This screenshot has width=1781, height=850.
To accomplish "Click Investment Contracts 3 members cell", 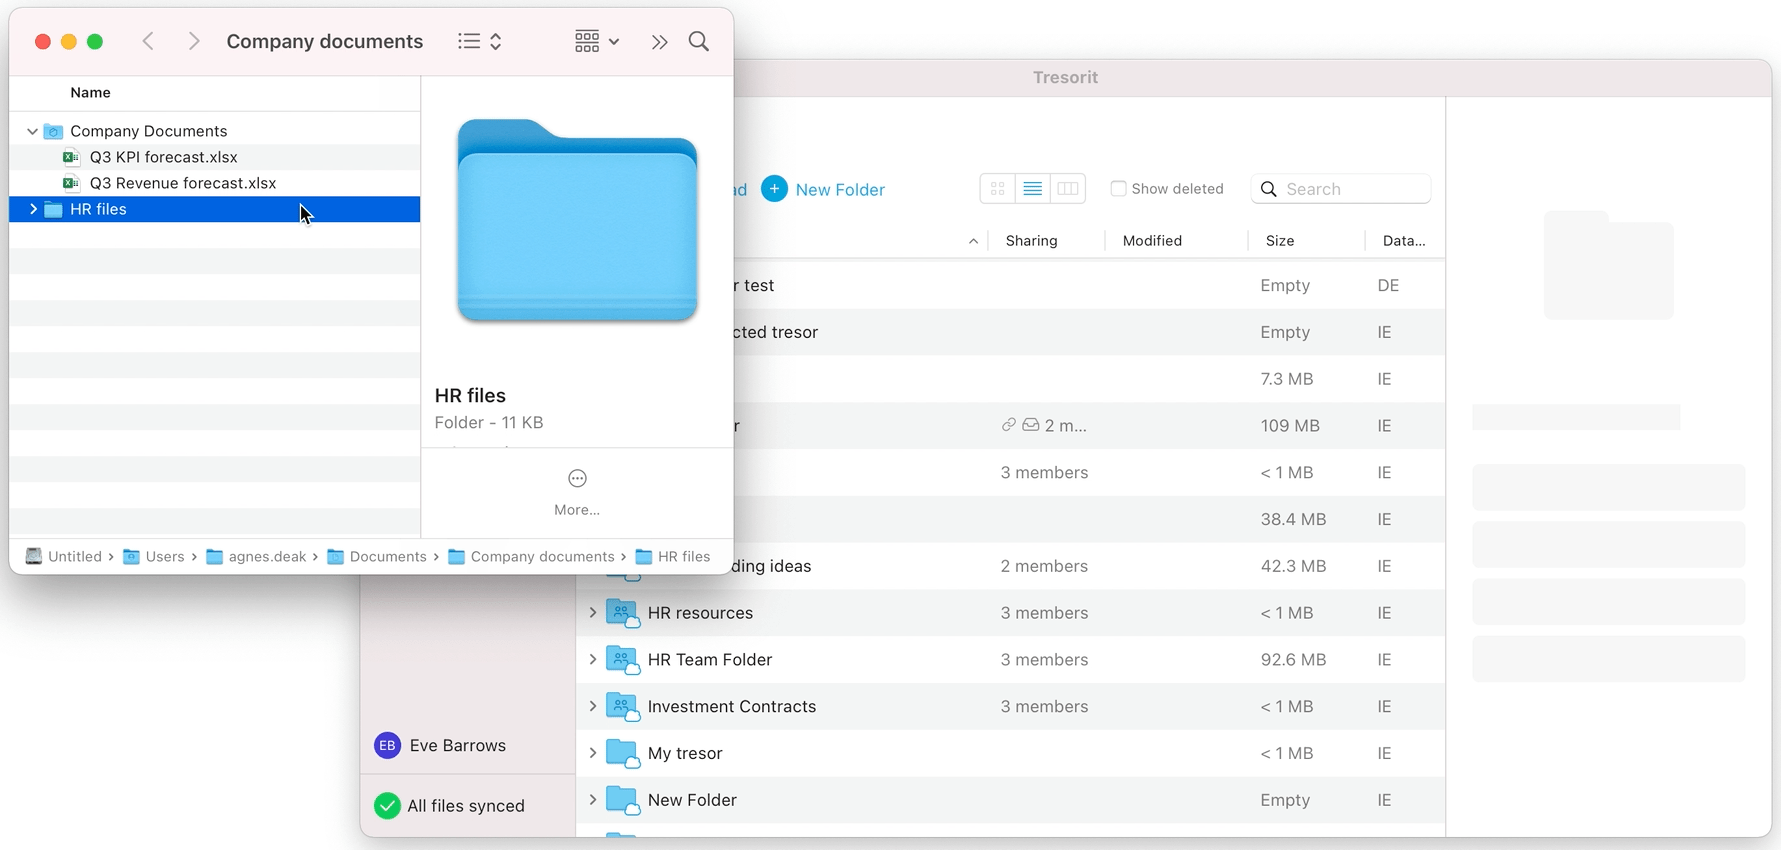I will click(x=1044, y=706).
